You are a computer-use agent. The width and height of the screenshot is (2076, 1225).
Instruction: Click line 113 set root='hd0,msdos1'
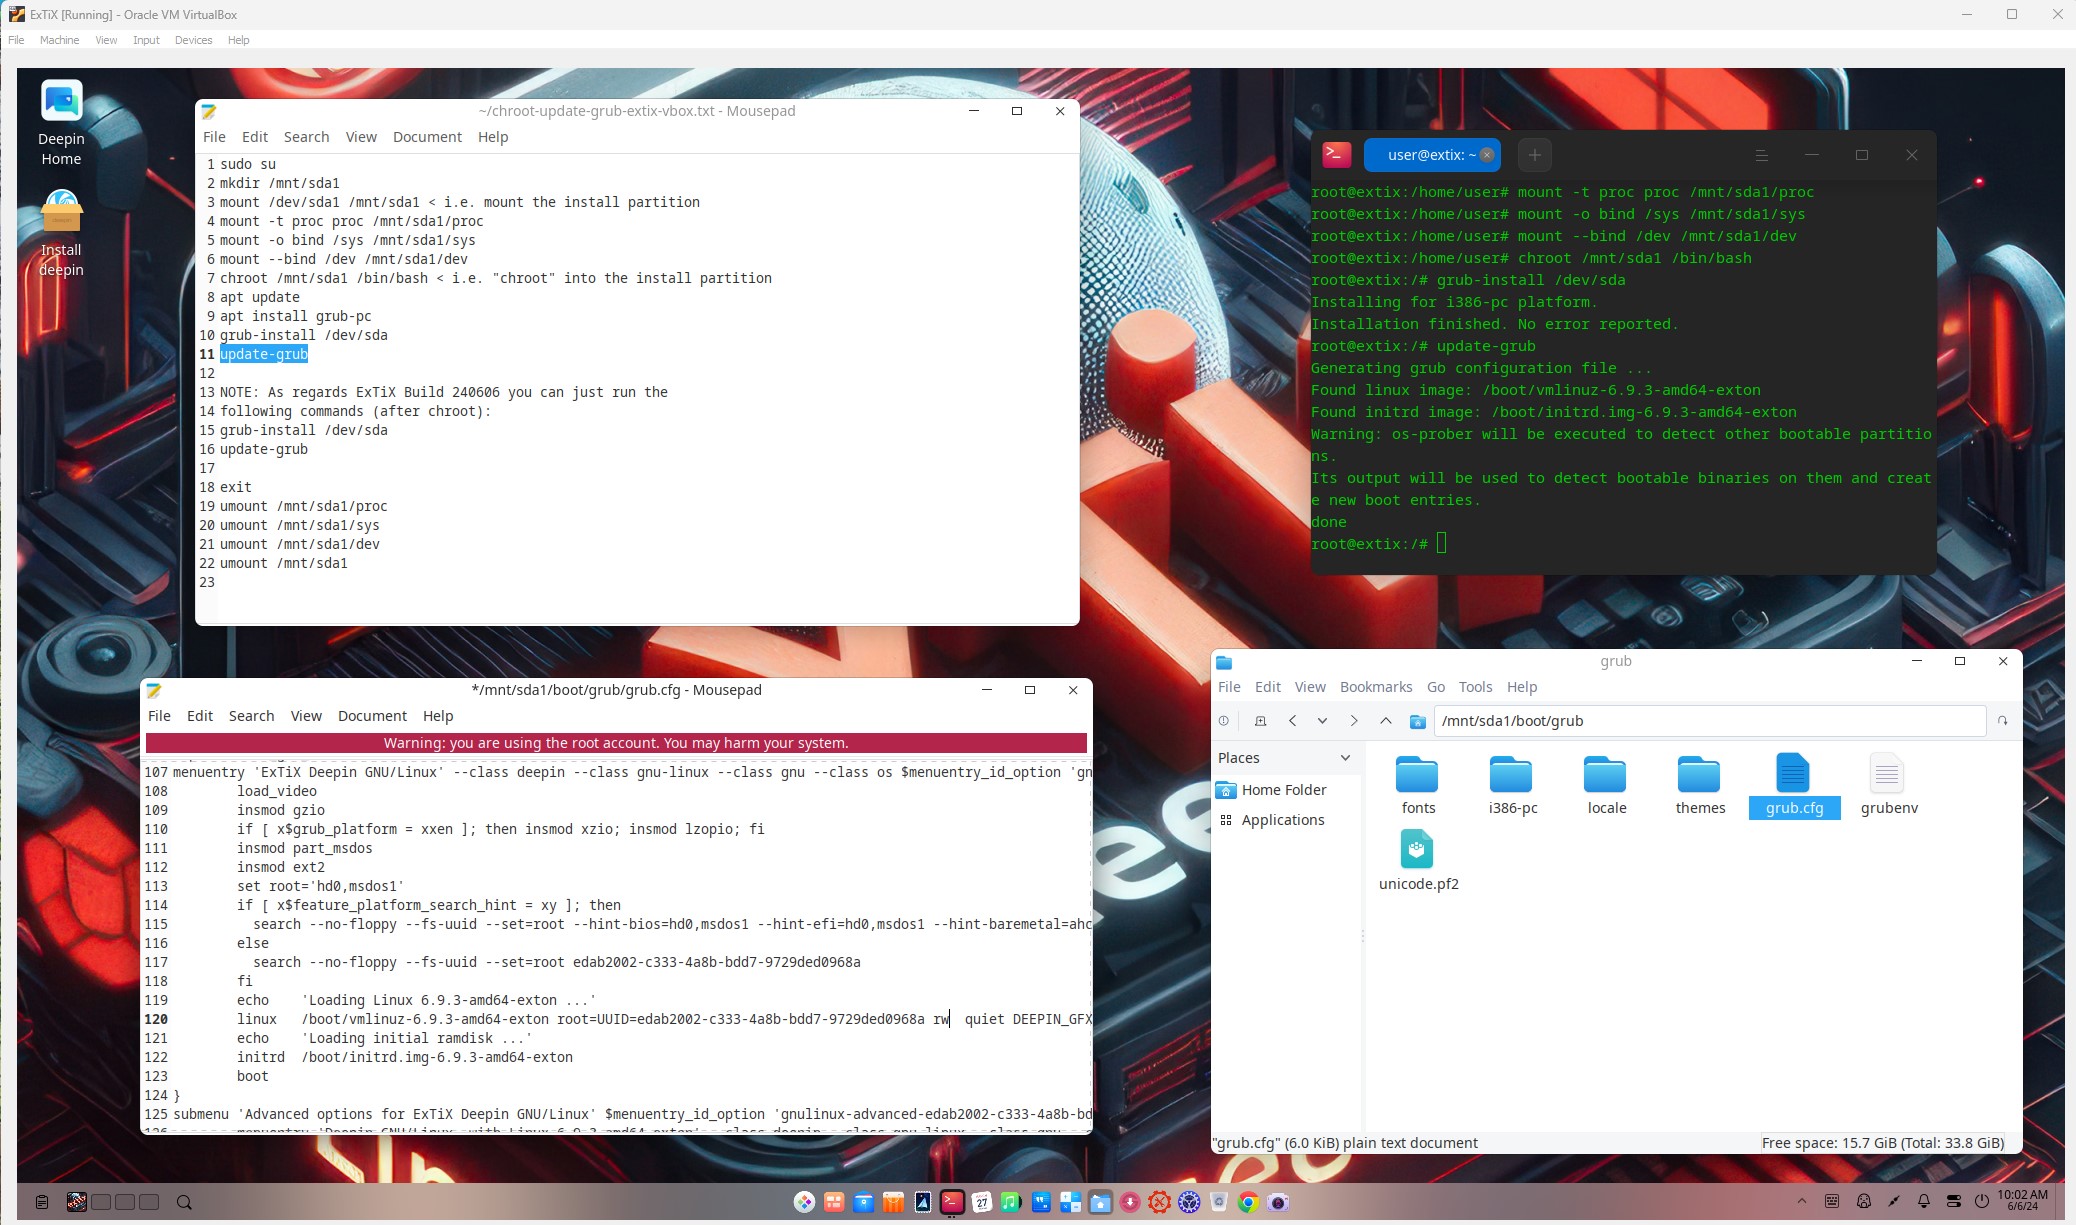(x=320, y=886)
